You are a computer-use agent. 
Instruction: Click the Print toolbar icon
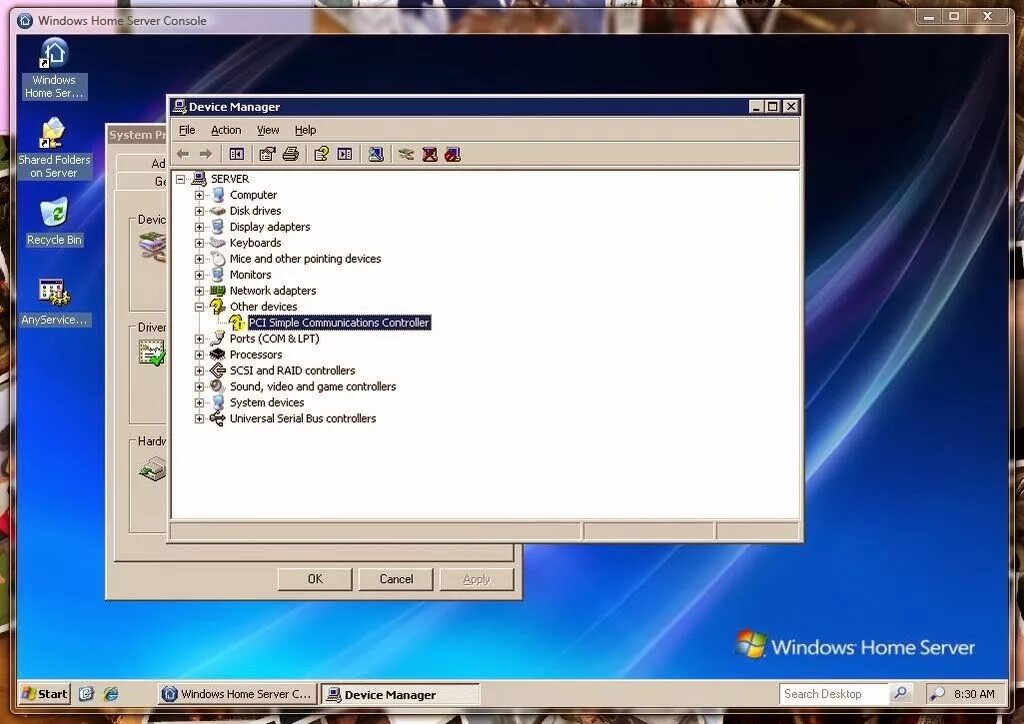(x=291, y=154)
